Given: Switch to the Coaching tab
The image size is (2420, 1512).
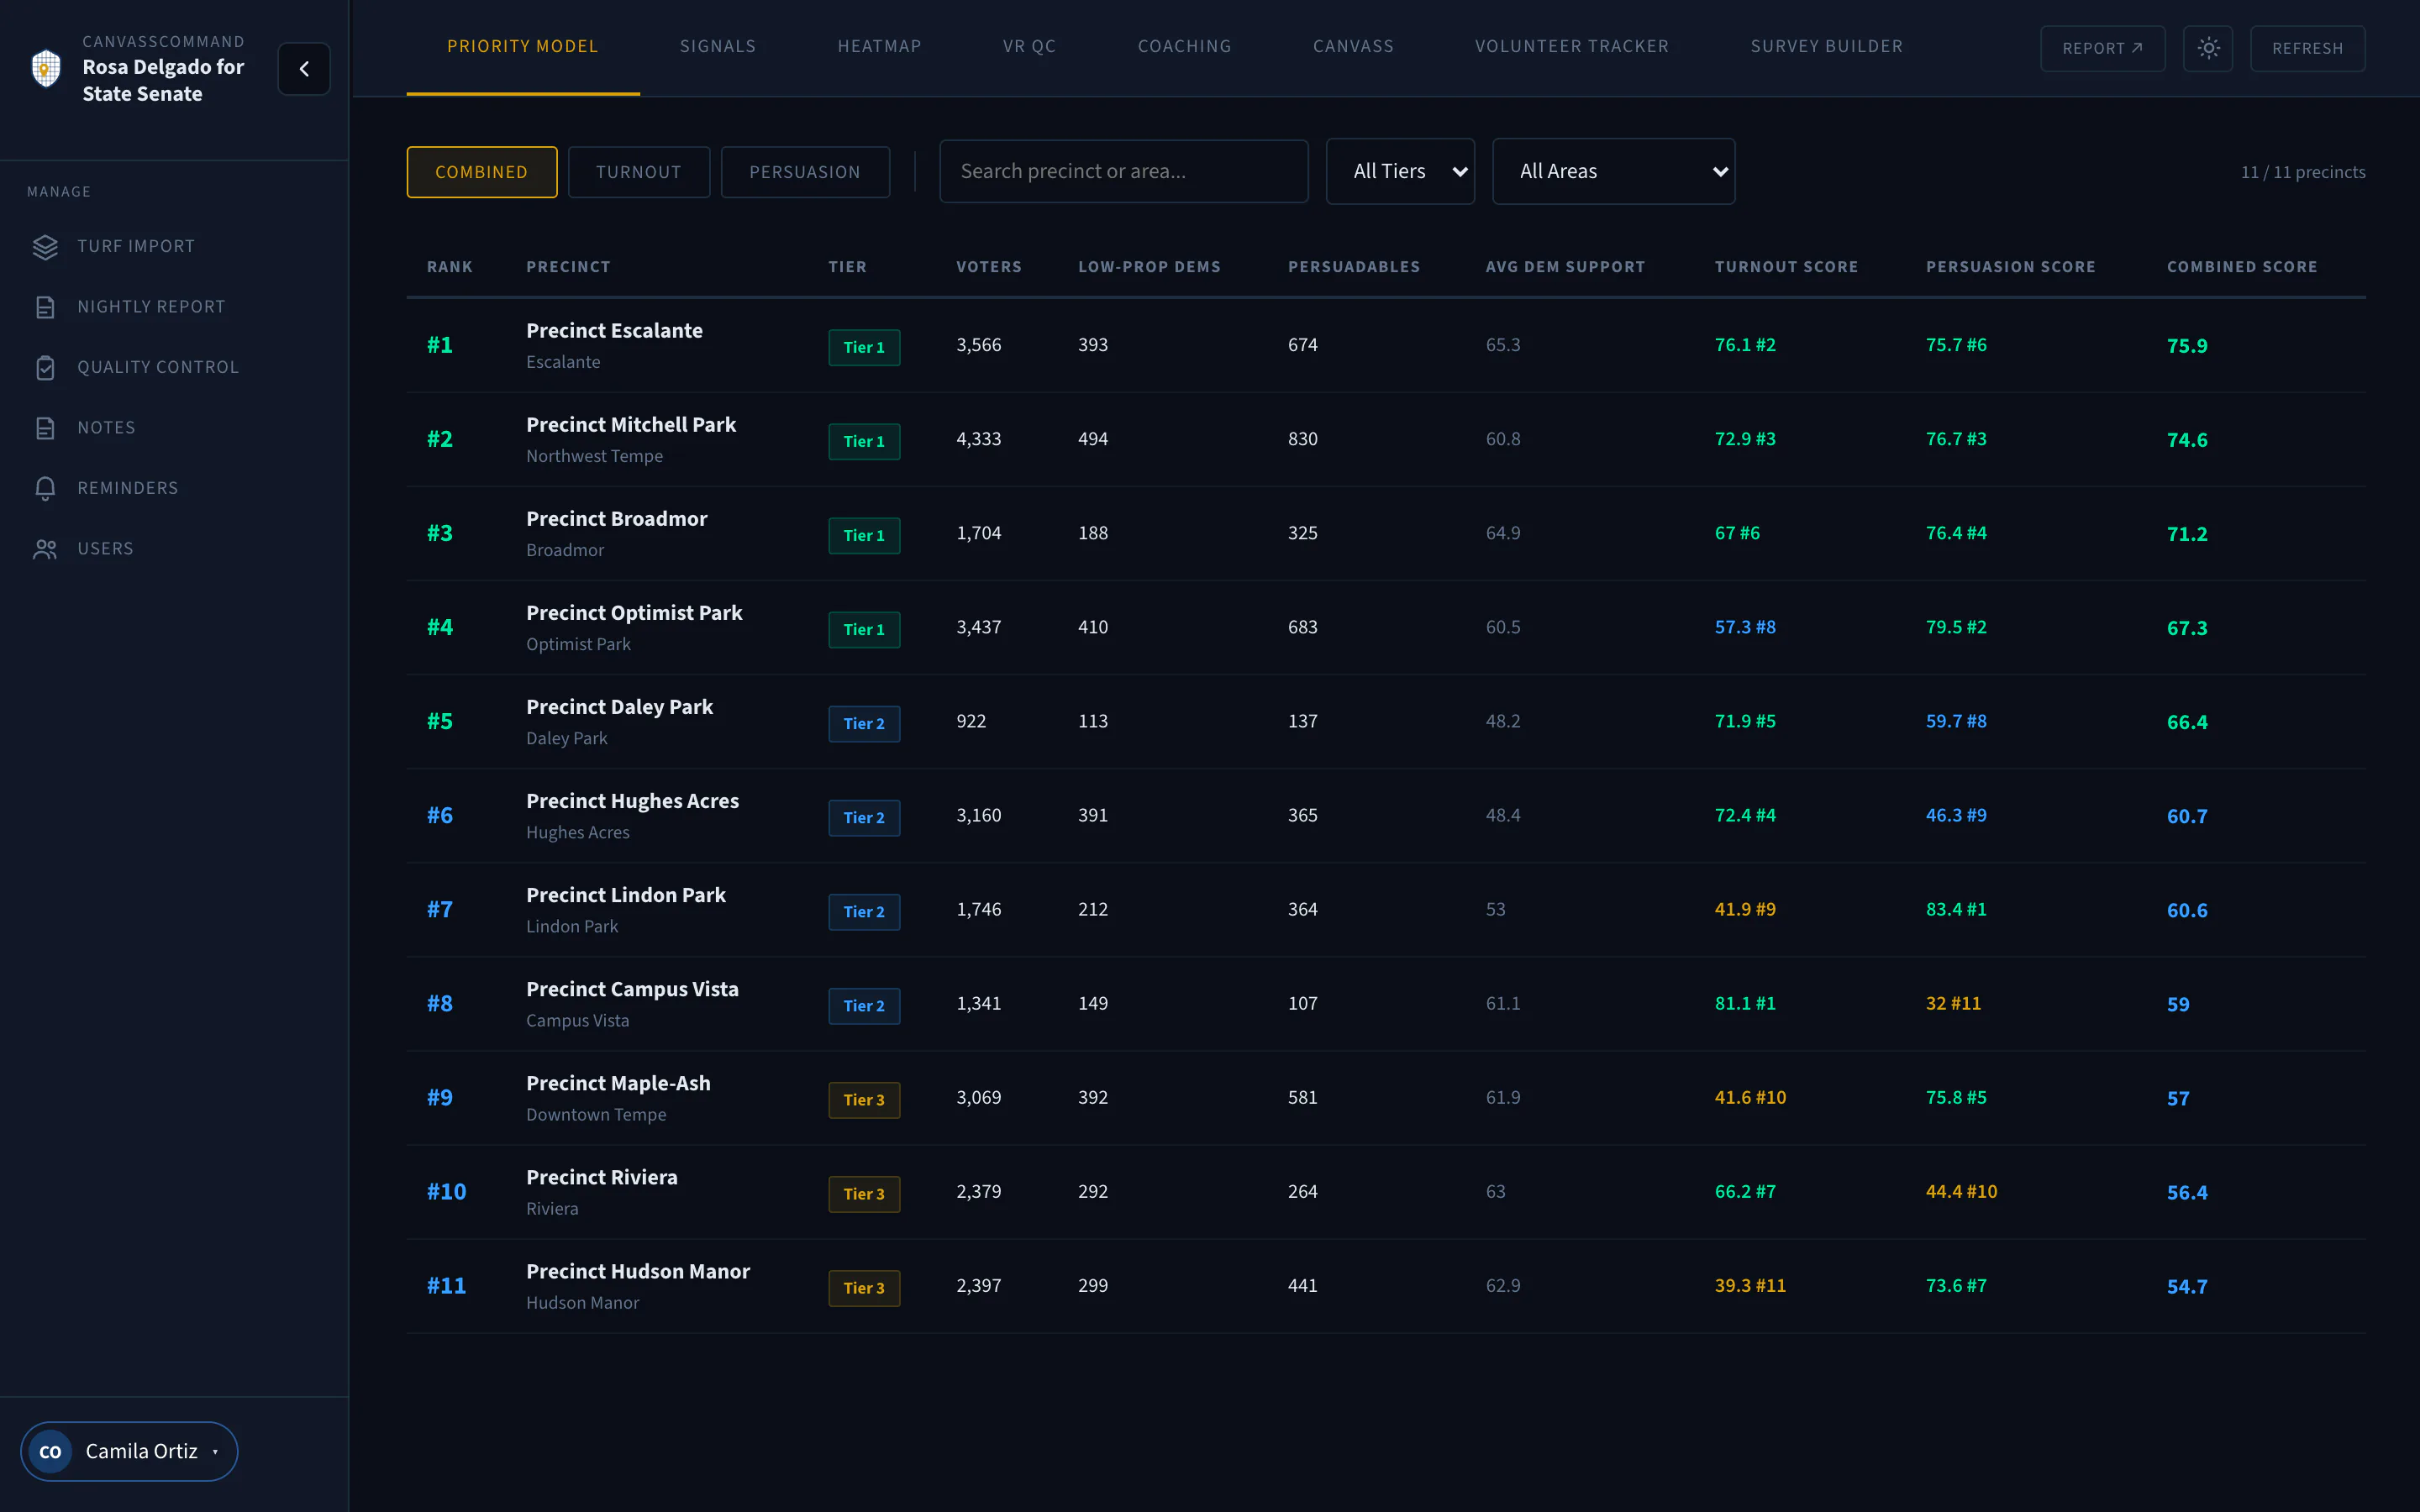Looking at the screenshot, I should tap(1184, 46).
